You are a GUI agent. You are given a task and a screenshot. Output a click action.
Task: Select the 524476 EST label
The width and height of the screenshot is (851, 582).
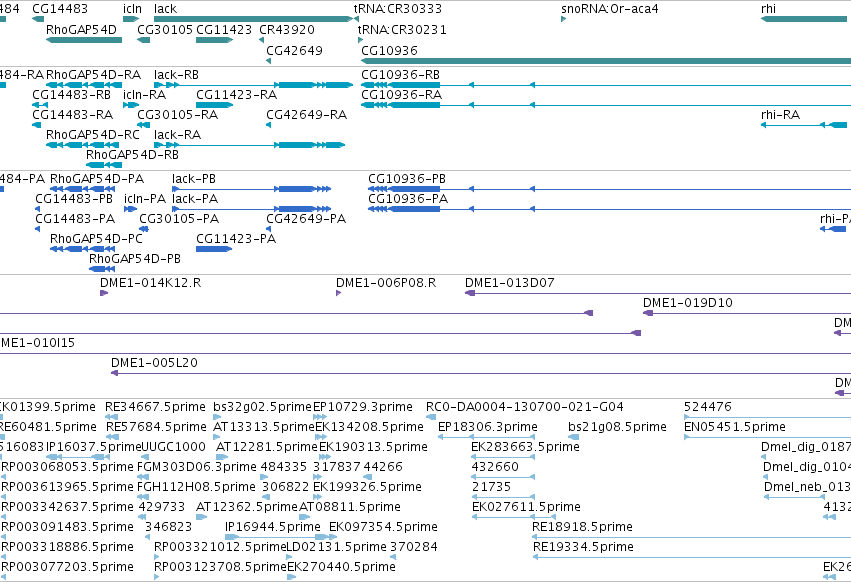point(708,407)
